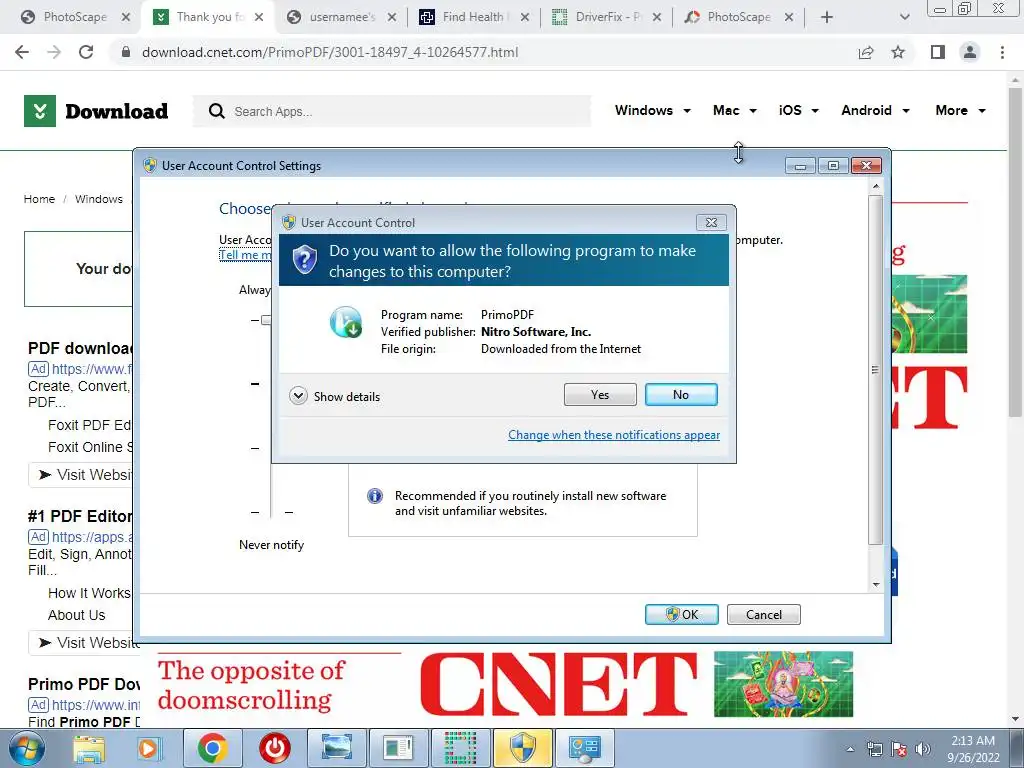Click the site padlock icon
1024x768 pixels.
coord(126,52)
